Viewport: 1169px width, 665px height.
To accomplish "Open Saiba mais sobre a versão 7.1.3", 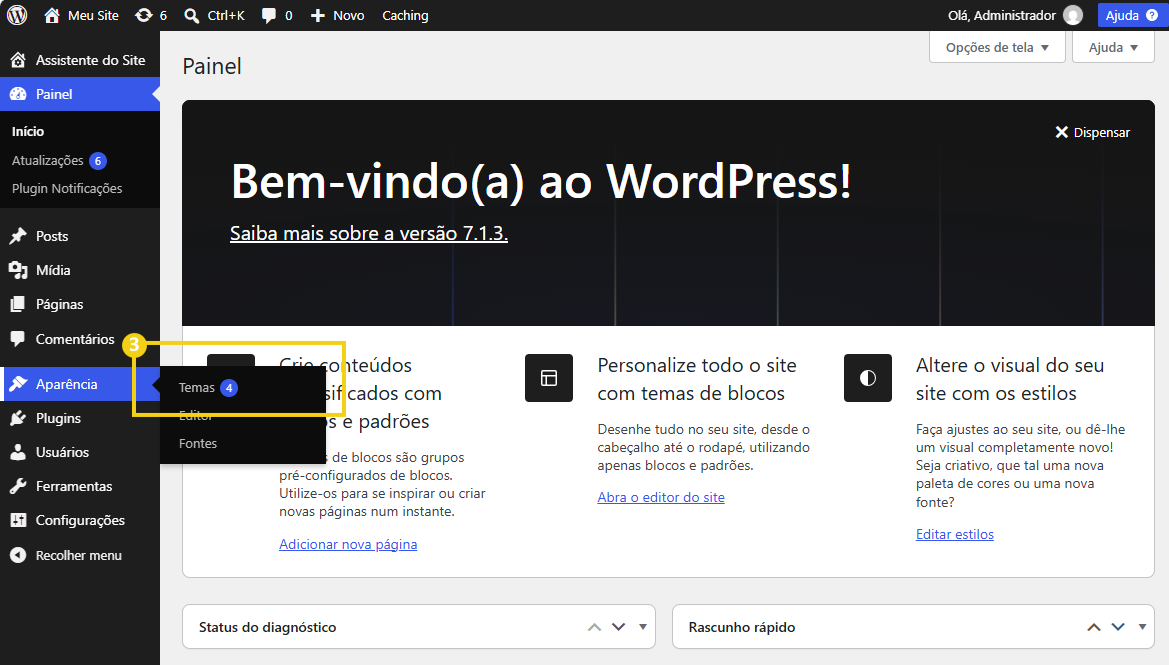I will [368, 233].
